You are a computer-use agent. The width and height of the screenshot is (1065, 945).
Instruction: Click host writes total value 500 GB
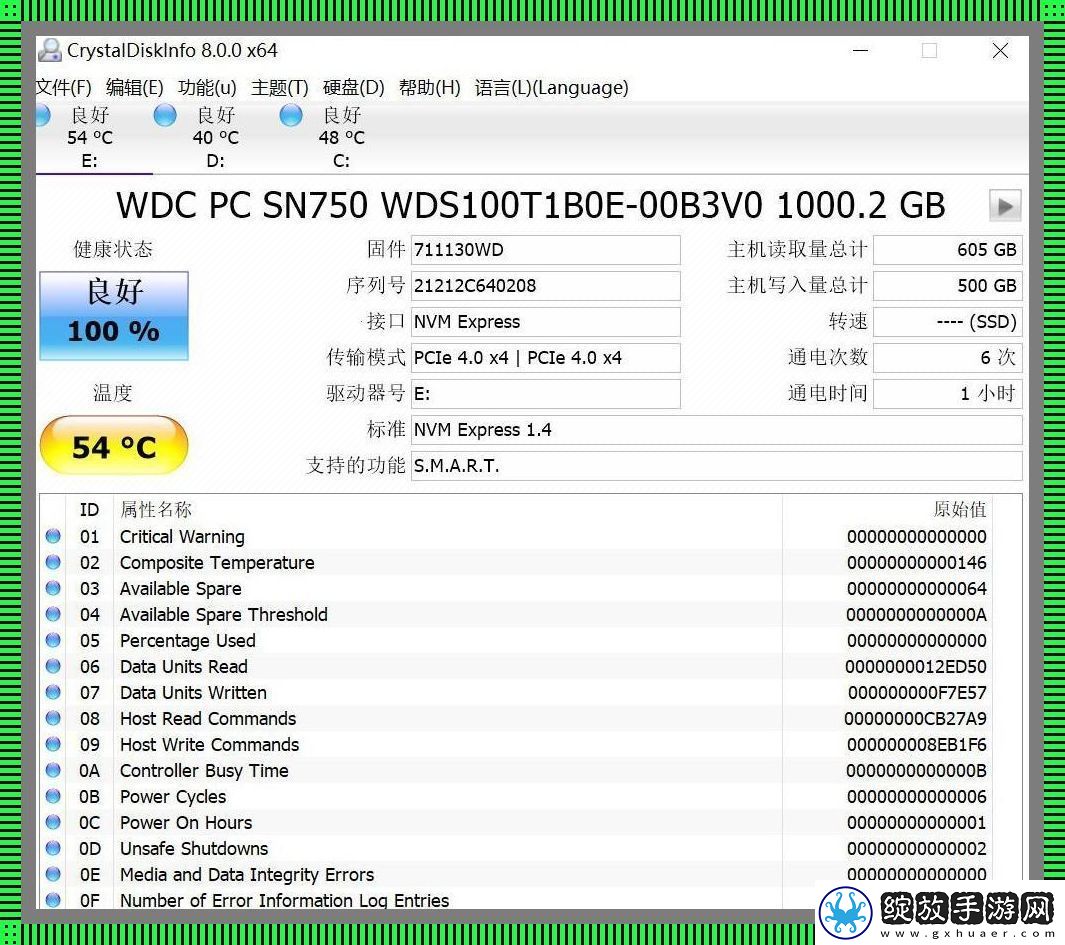pos(947,286)
